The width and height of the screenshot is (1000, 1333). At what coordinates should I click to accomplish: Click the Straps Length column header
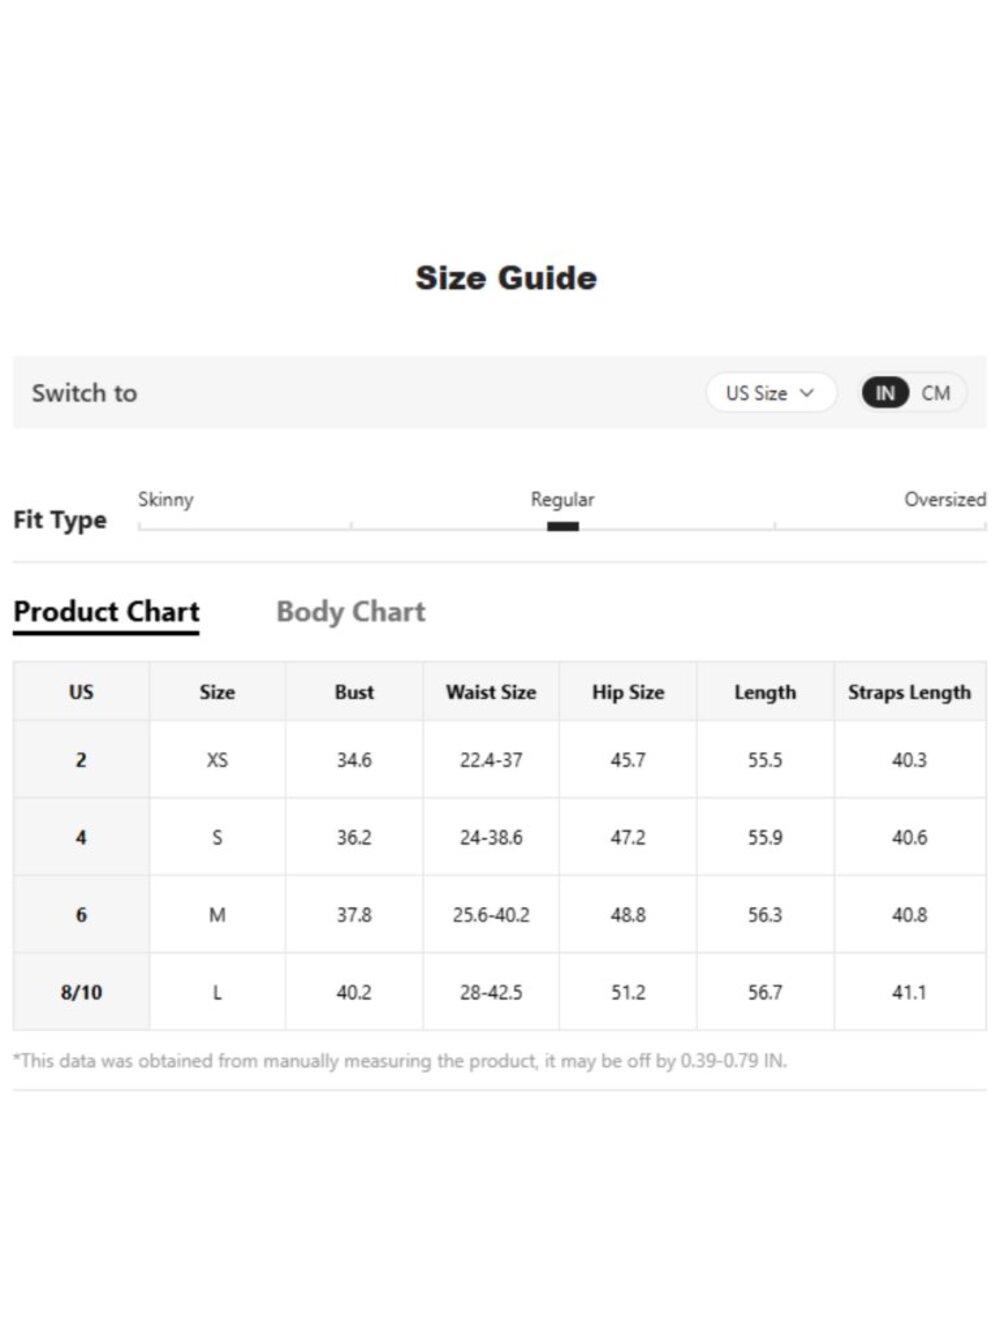click(x=910, y=692)
